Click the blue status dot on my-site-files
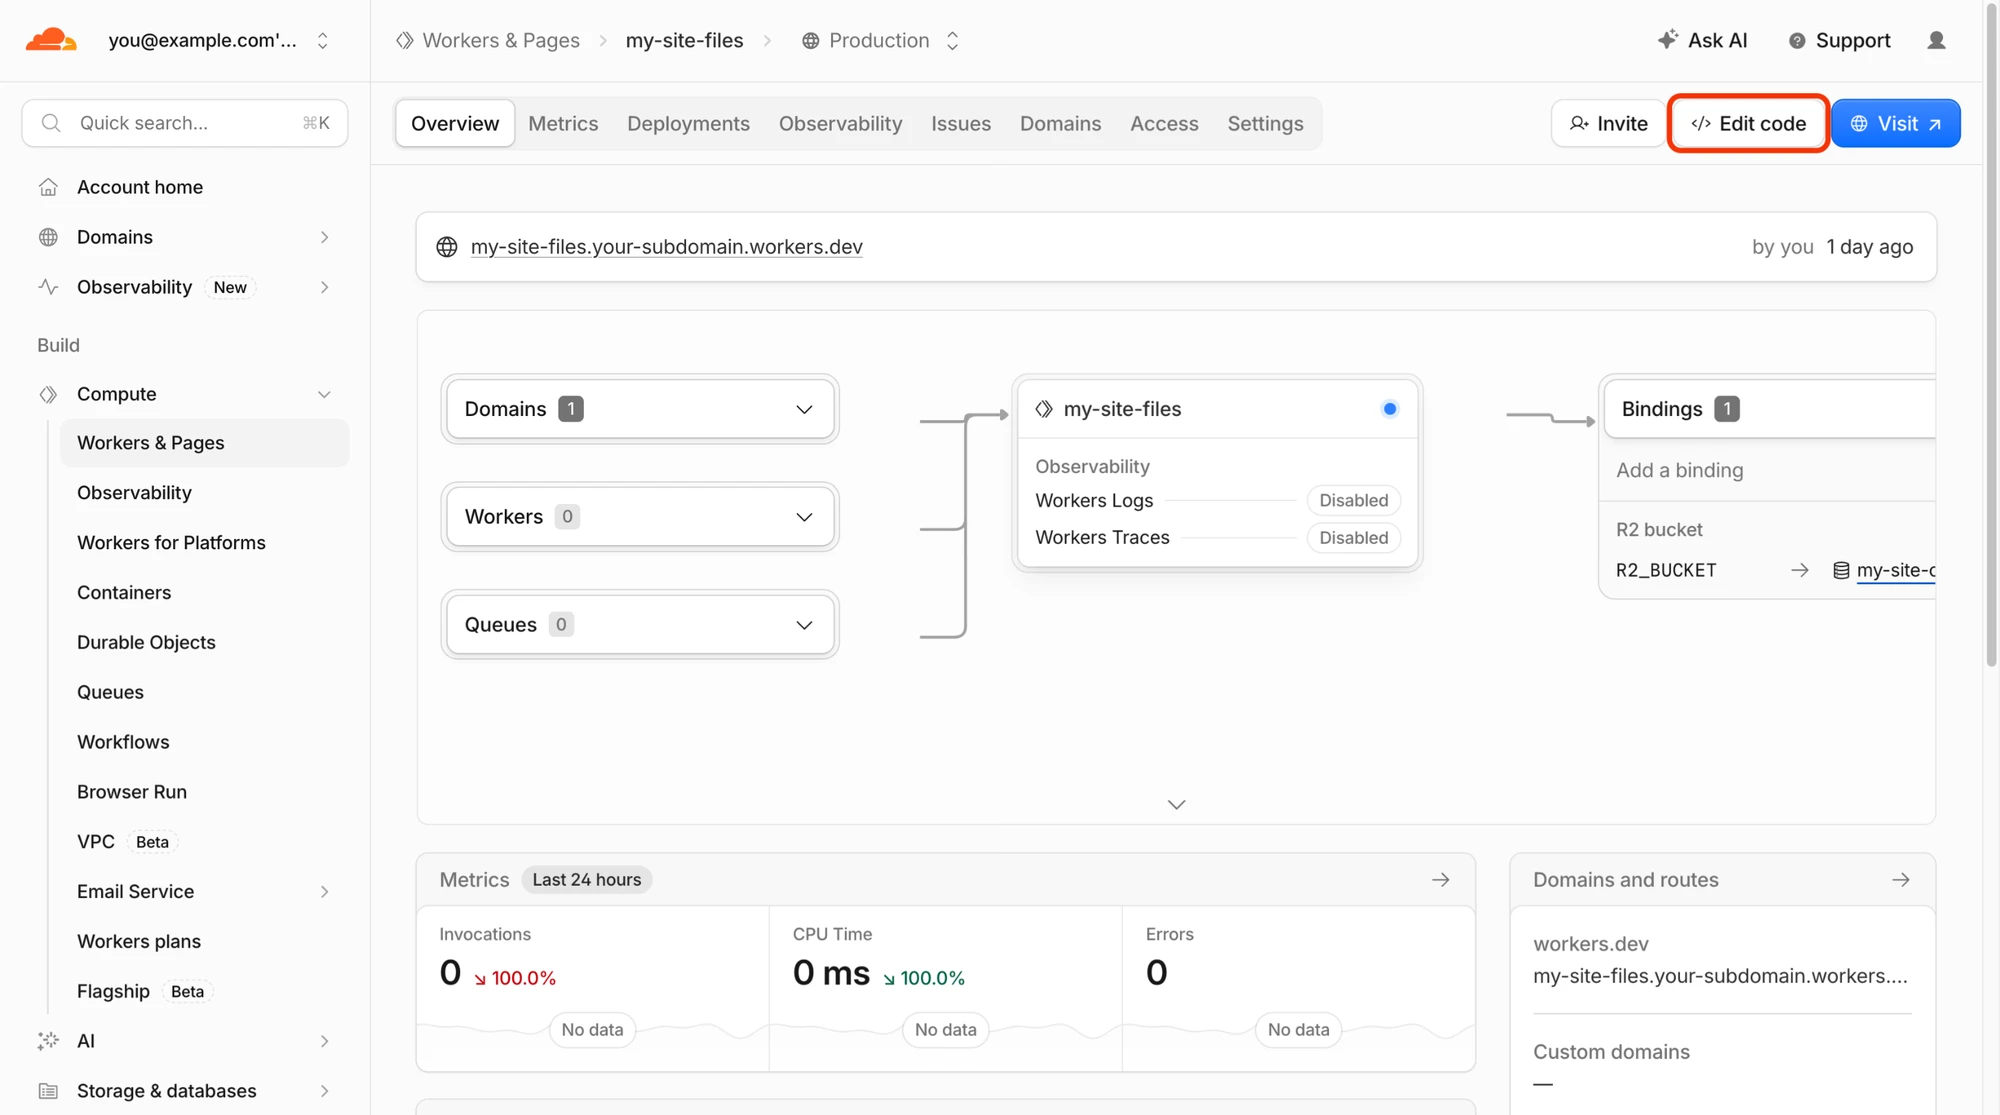Viewport: 2000px width, 1115px height. (1390, 409)
